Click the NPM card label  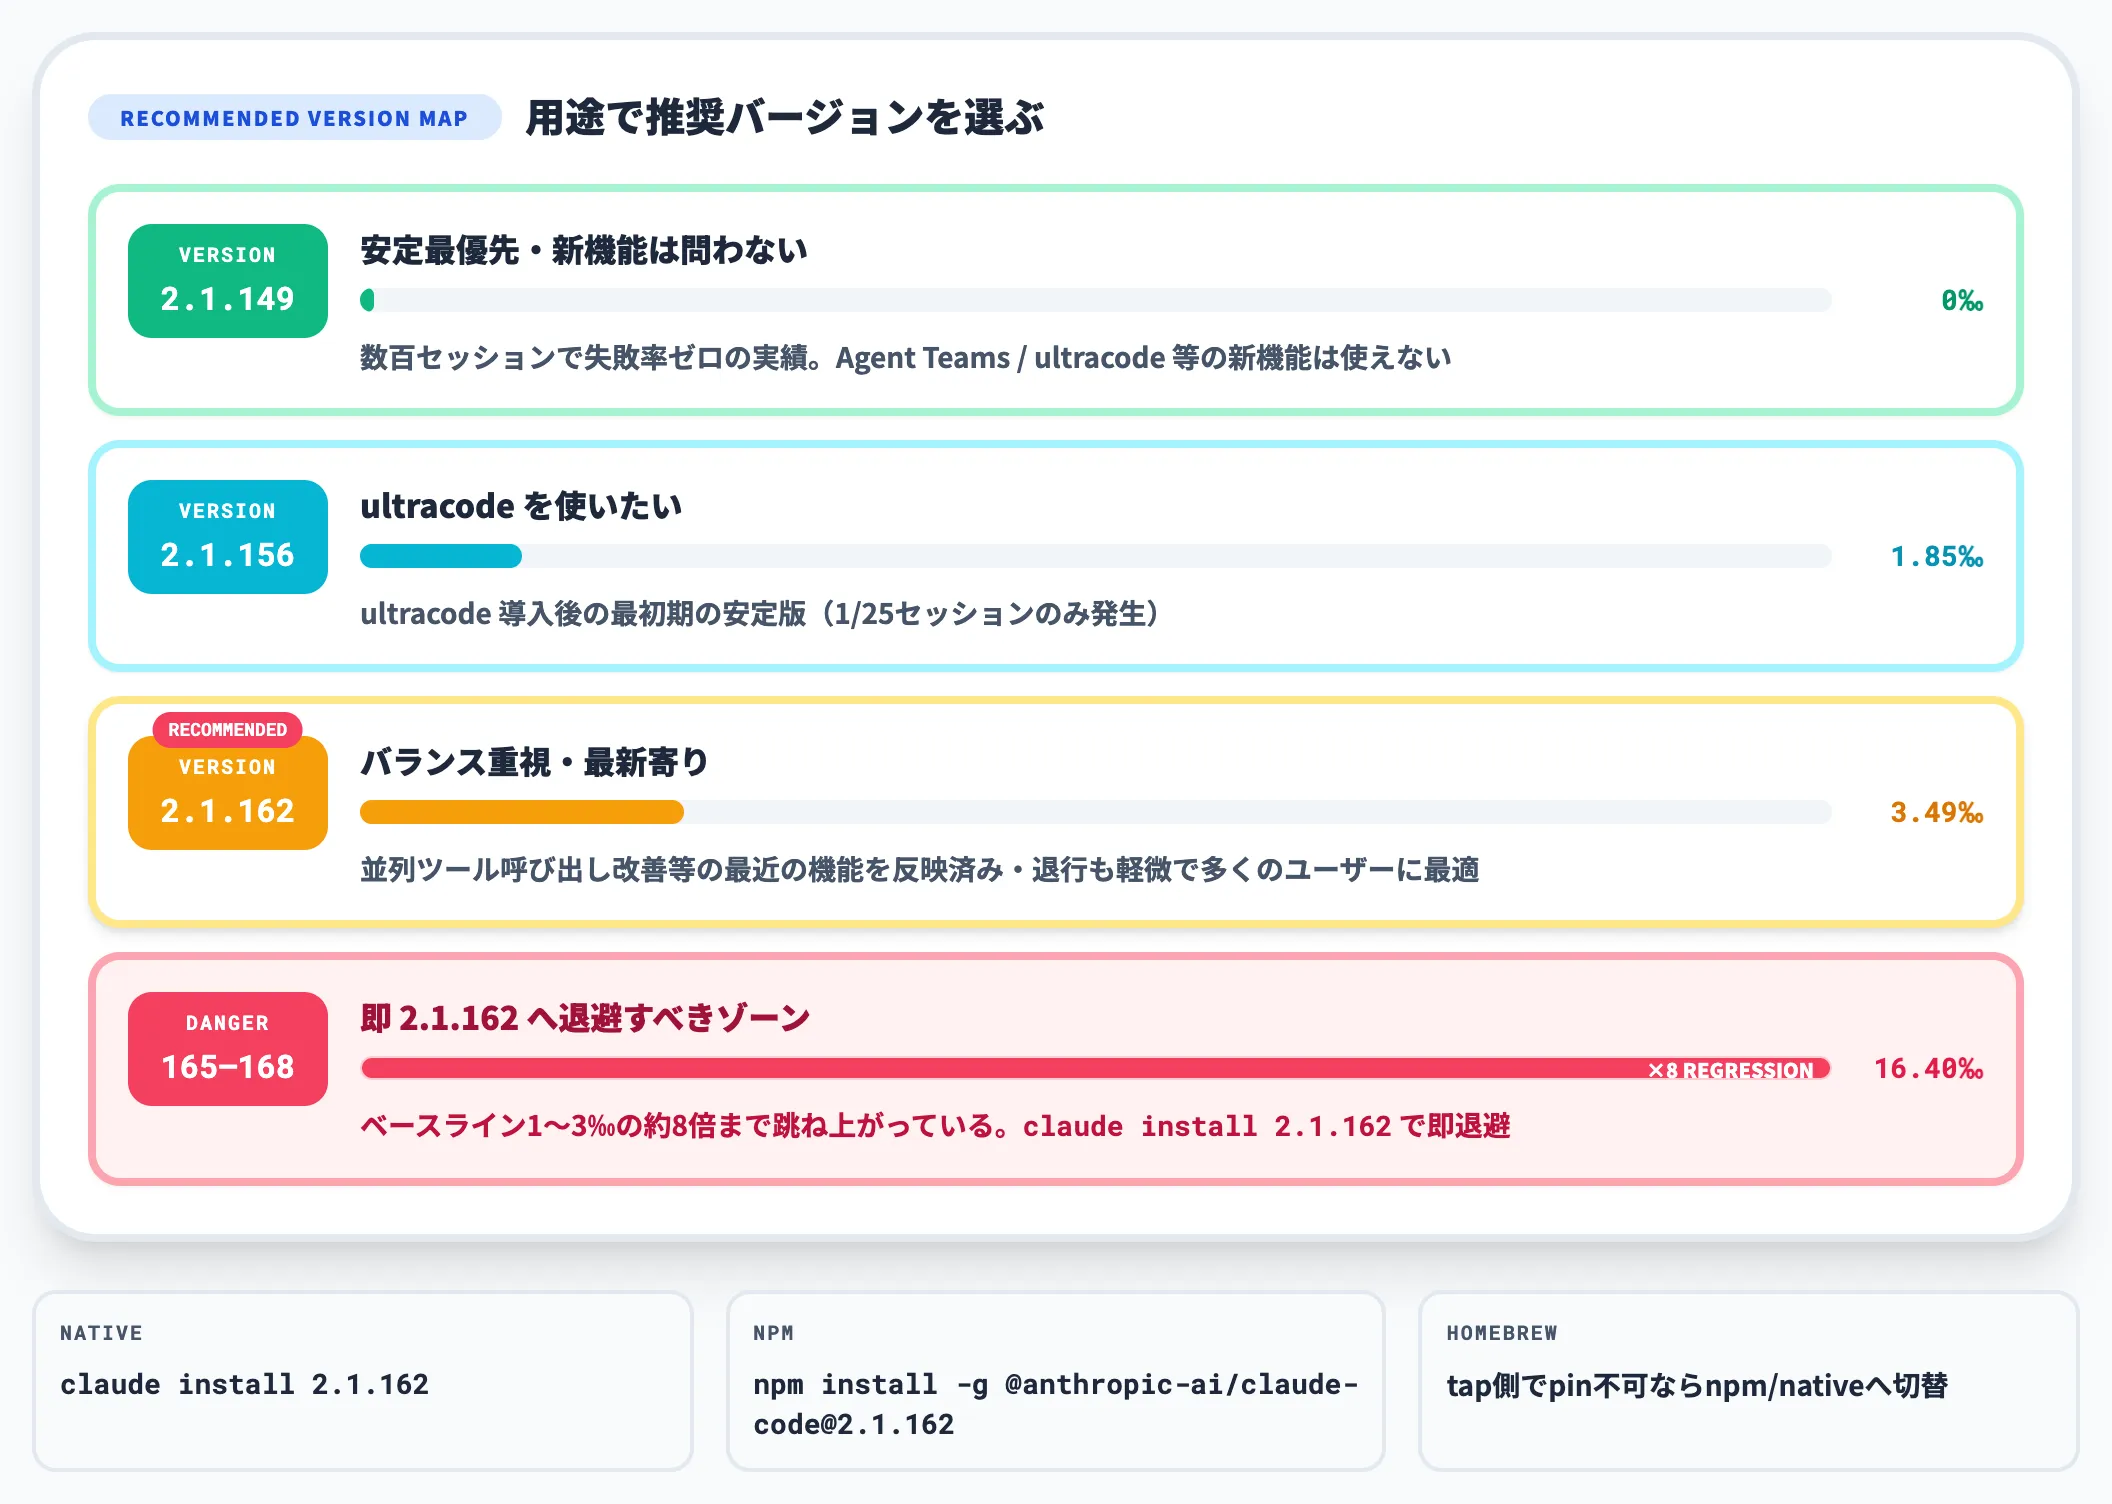[x=774, y=1333]
